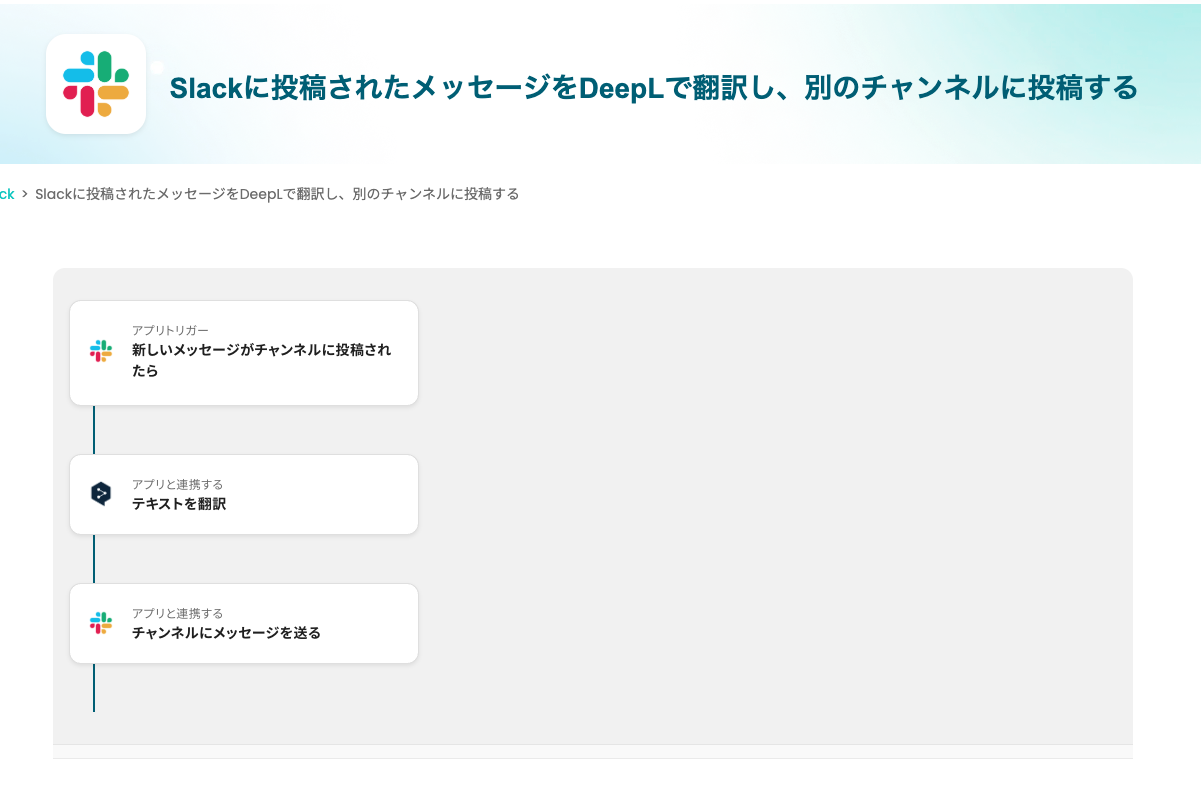
Task: Click the page title heading about DeepL translation
Action: [654, 88]
